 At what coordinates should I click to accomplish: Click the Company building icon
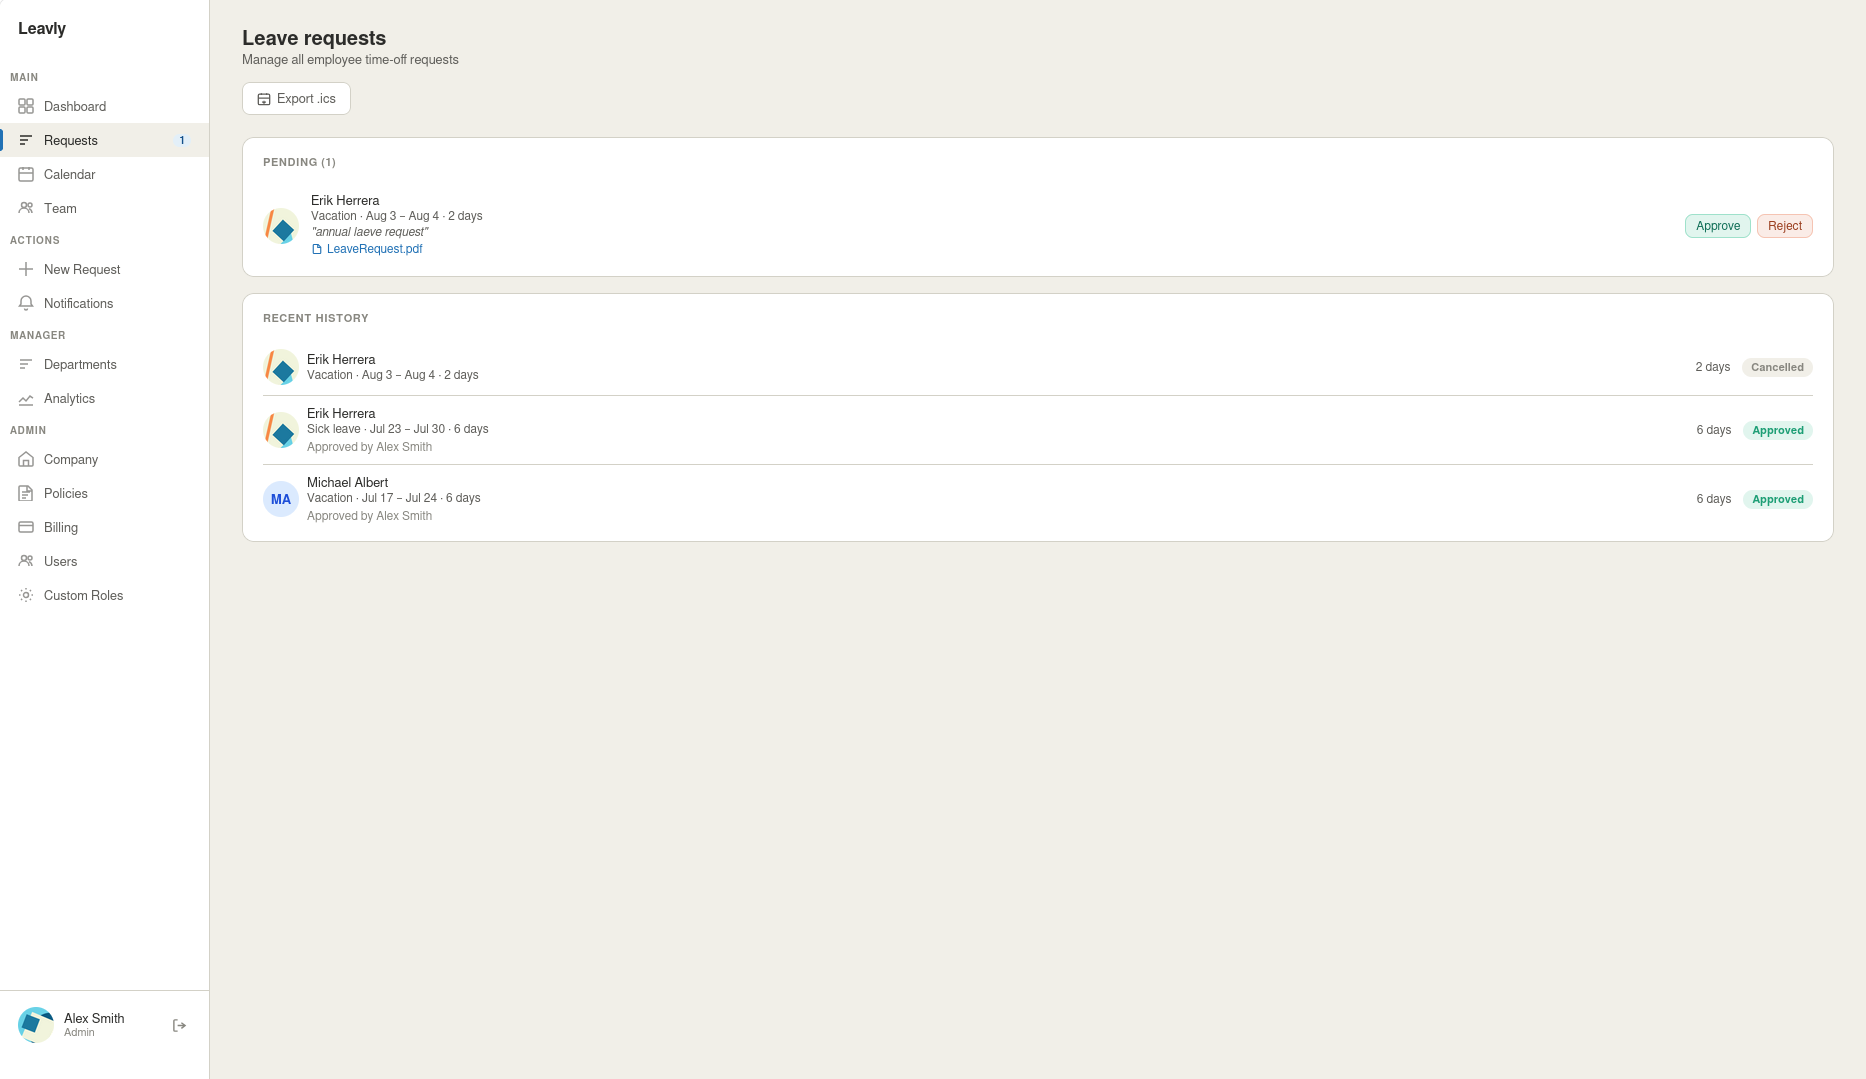tap(26, 459)
